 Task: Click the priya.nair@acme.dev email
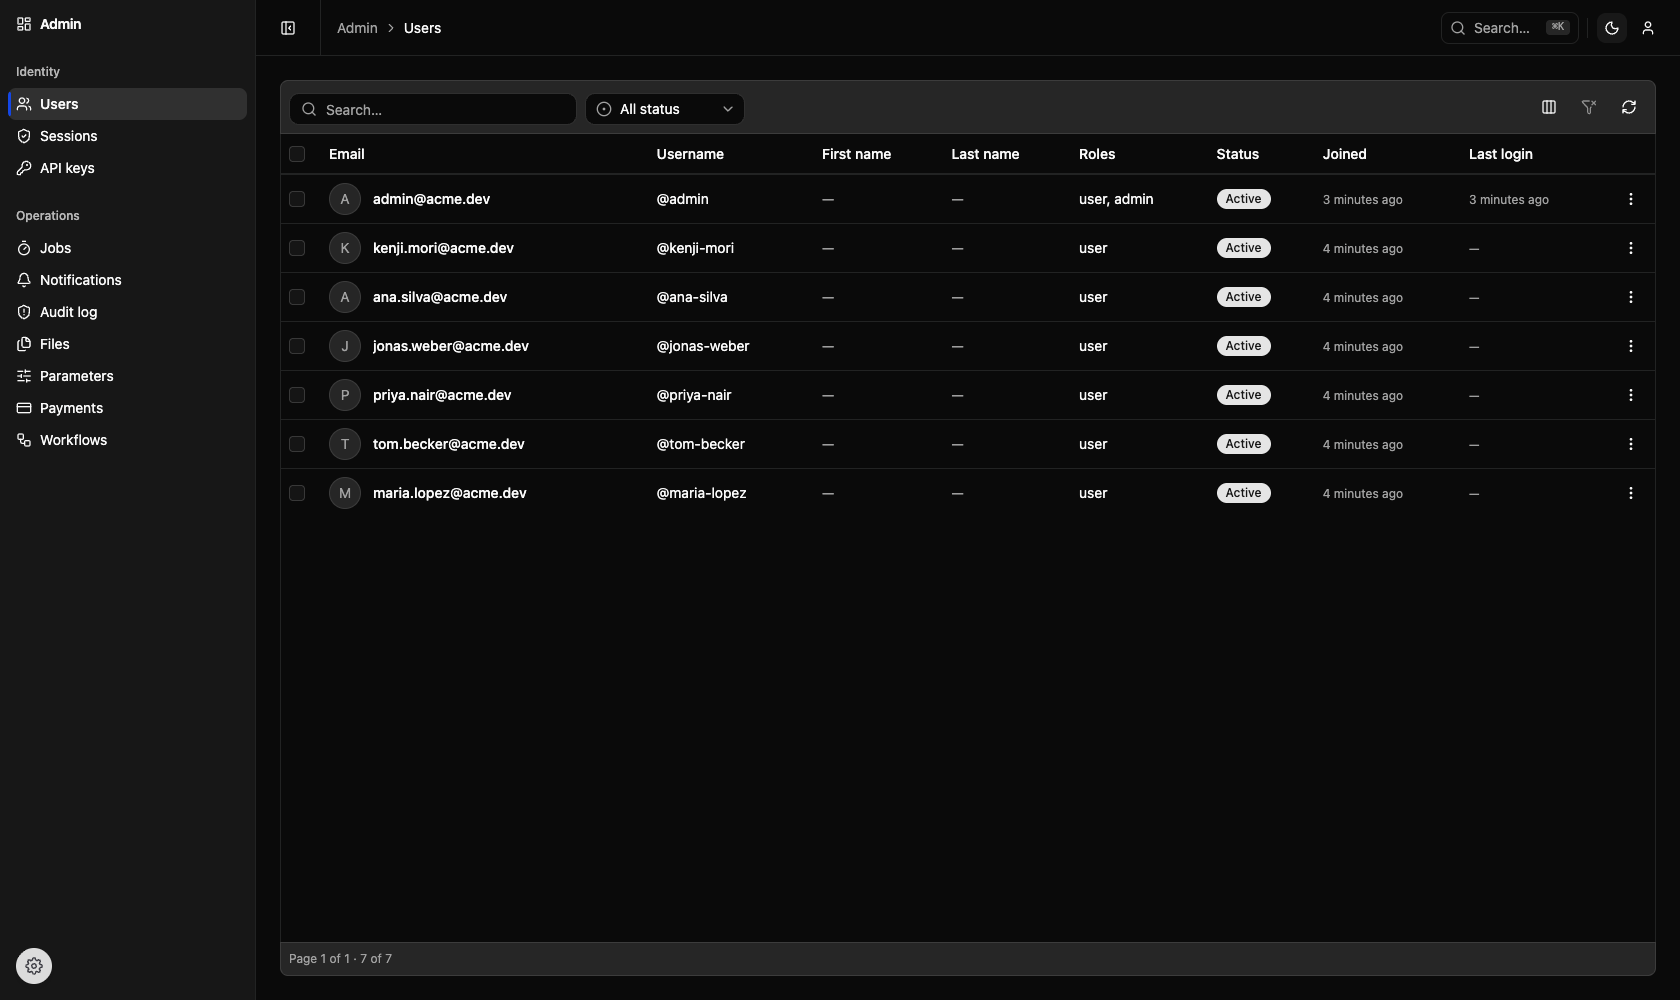(442, 395)
